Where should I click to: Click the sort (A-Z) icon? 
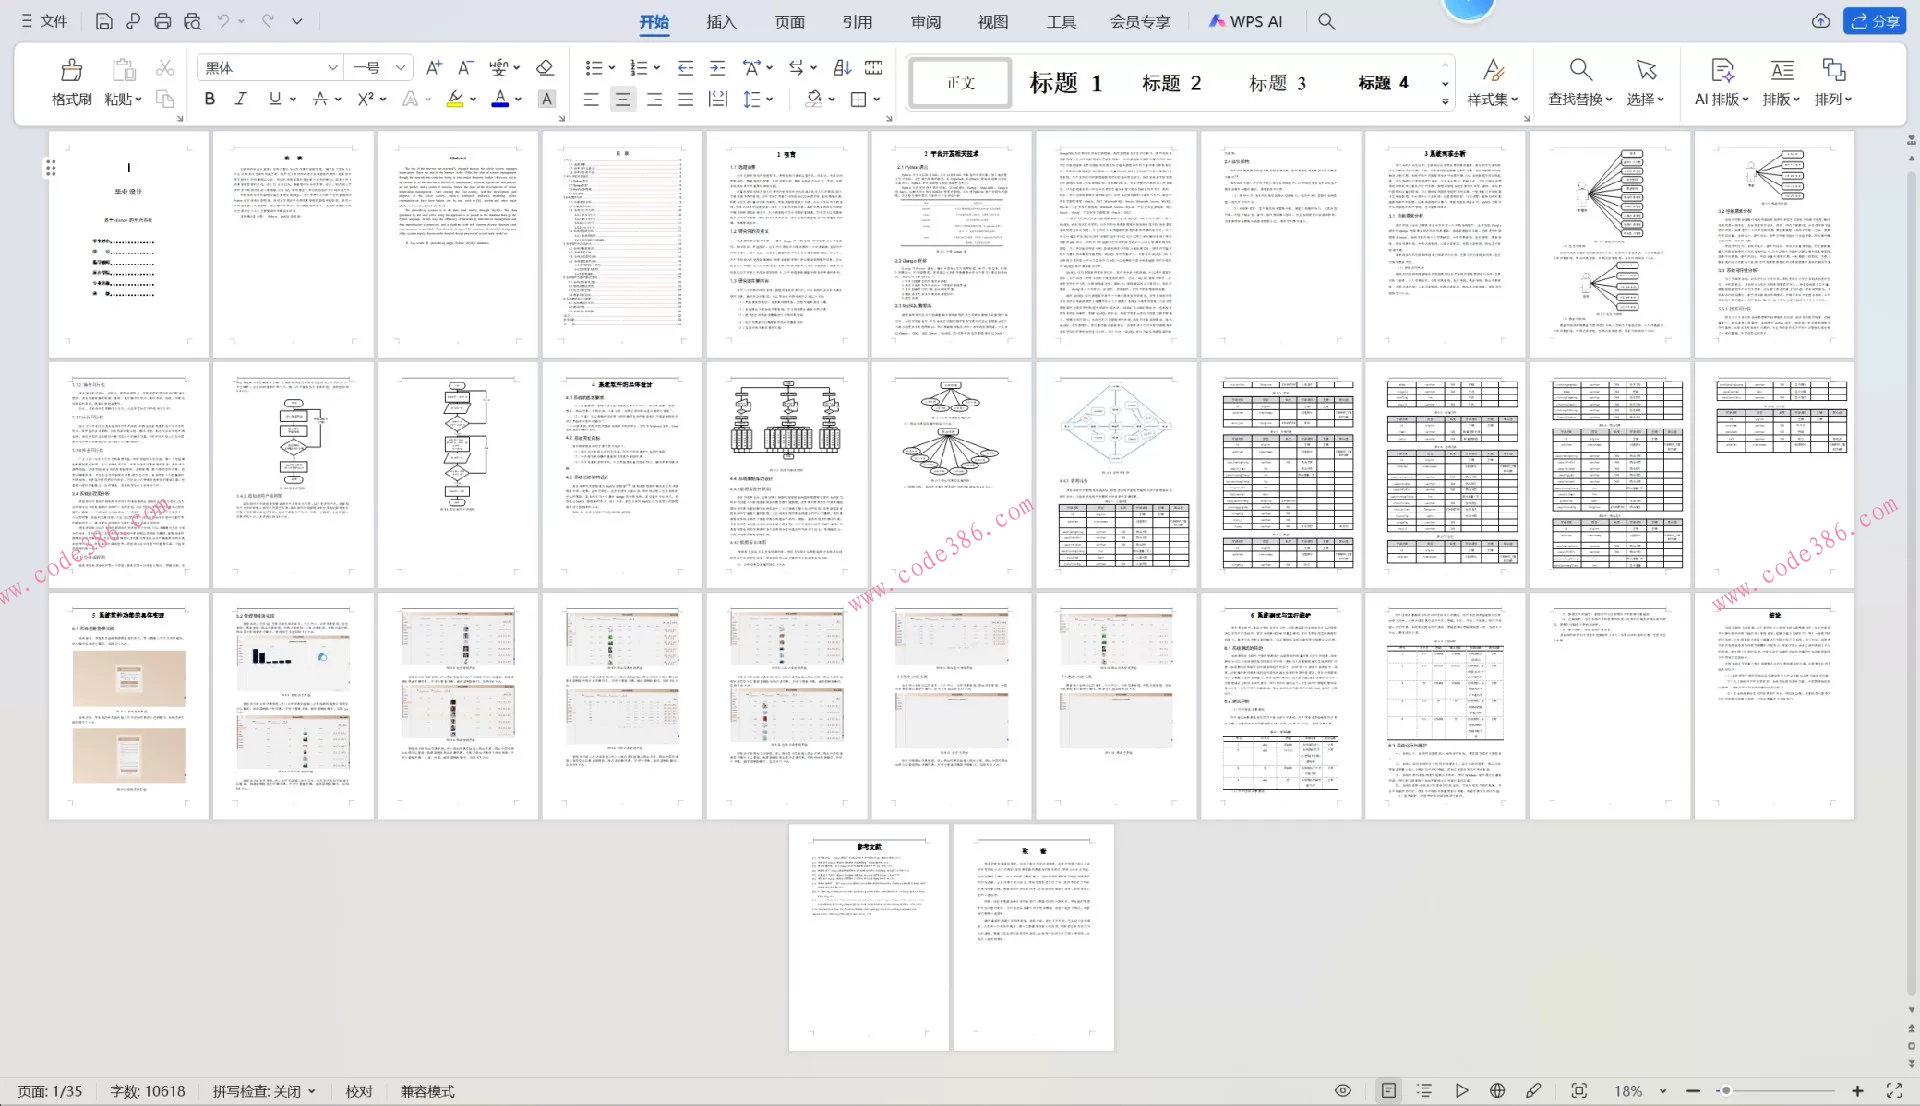(842, 68)
